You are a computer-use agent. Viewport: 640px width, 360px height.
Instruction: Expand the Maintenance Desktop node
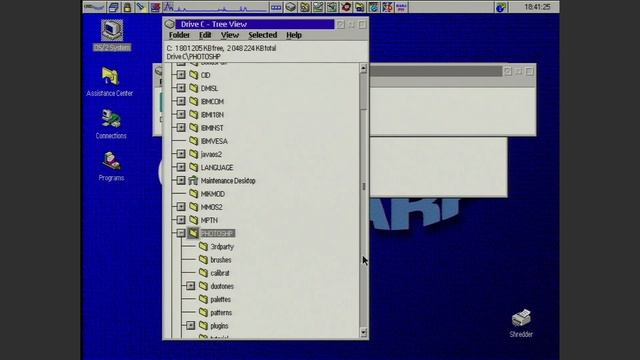click(x=181, y=180)
